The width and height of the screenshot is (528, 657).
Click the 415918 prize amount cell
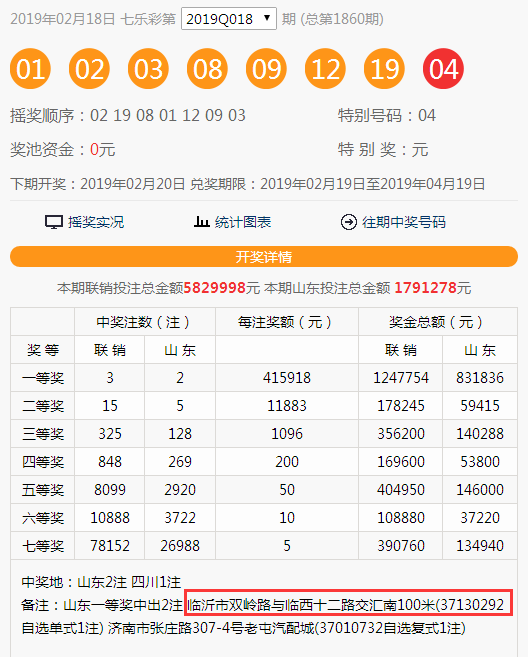pos(287,378)
